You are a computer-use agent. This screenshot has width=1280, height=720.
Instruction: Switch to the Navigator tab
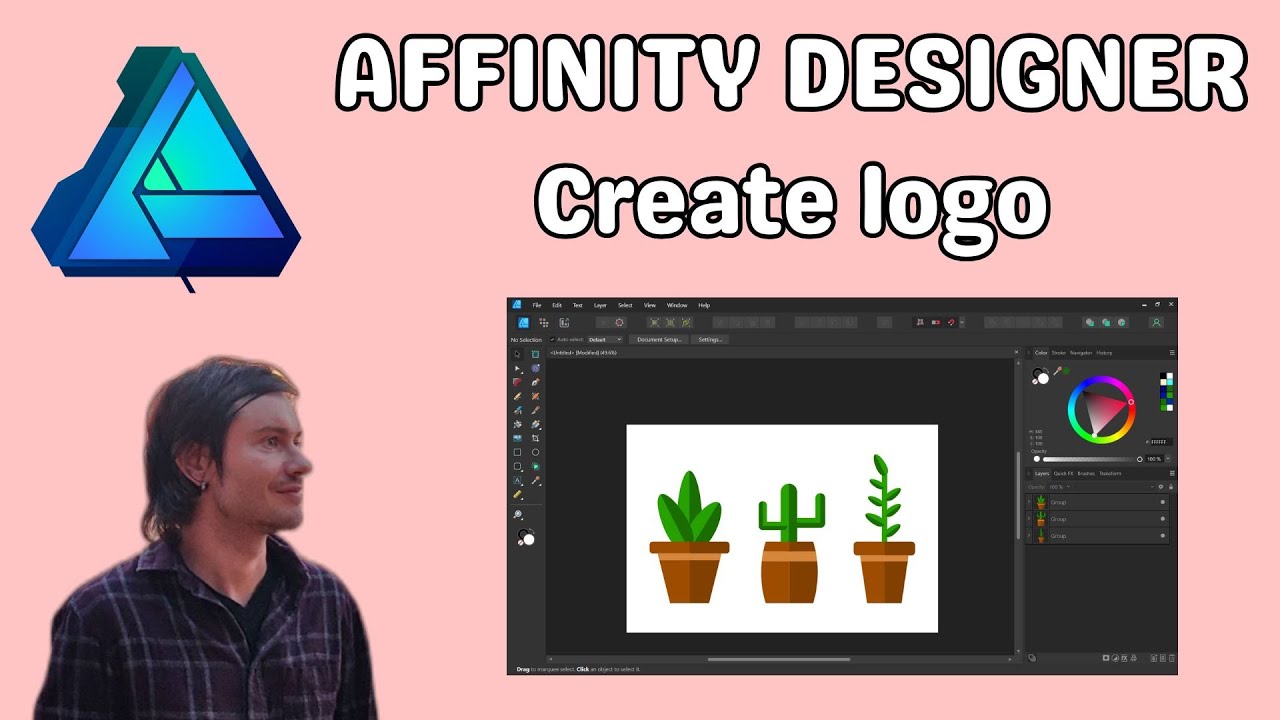click(1081, 353)
